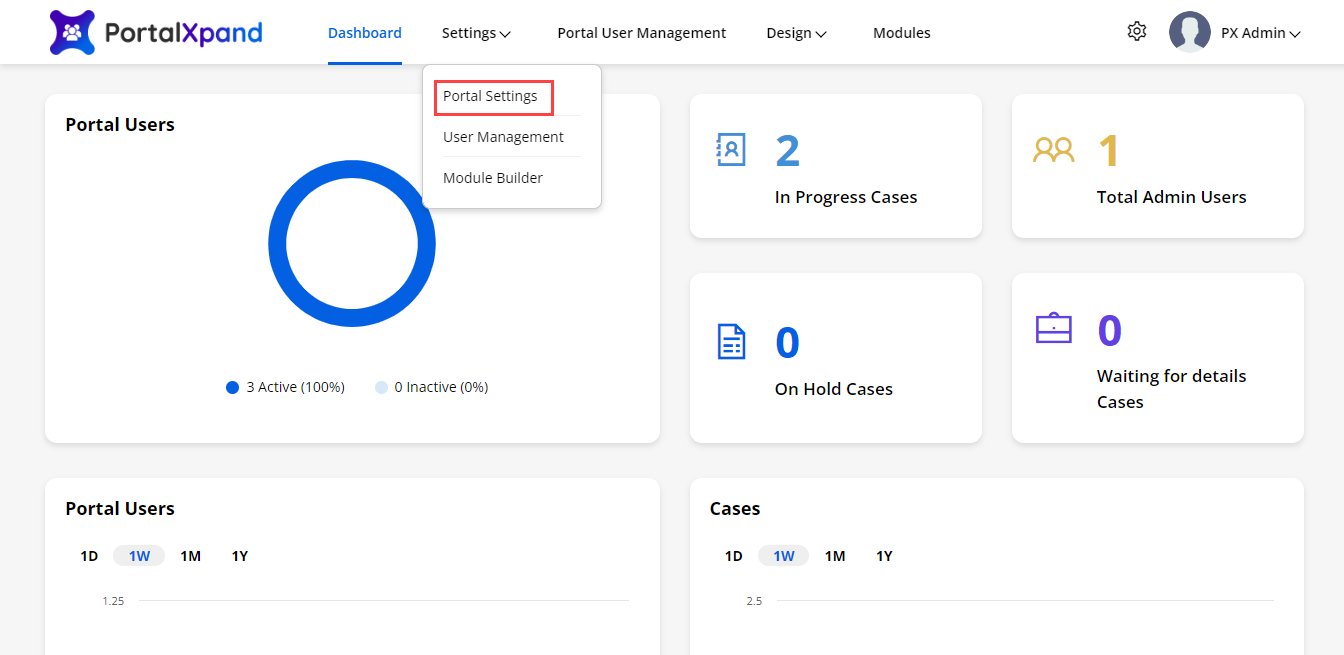
Task: Click the PX Admin avatar image
Action: point(1189,32)
